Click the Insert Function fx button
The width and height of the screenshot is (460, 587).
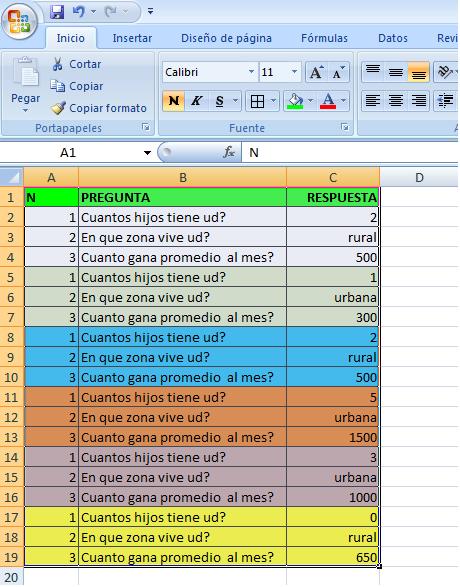(229, 152)
